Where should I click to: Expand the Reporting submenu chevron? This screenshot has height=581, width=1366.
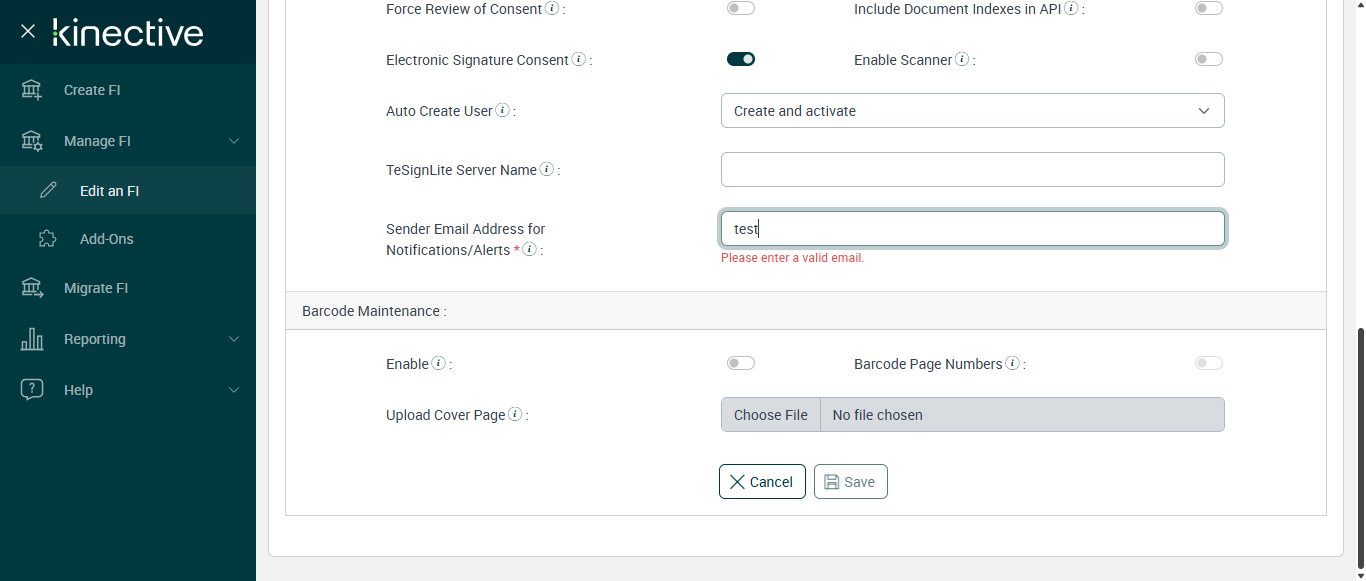coord(234,339)
